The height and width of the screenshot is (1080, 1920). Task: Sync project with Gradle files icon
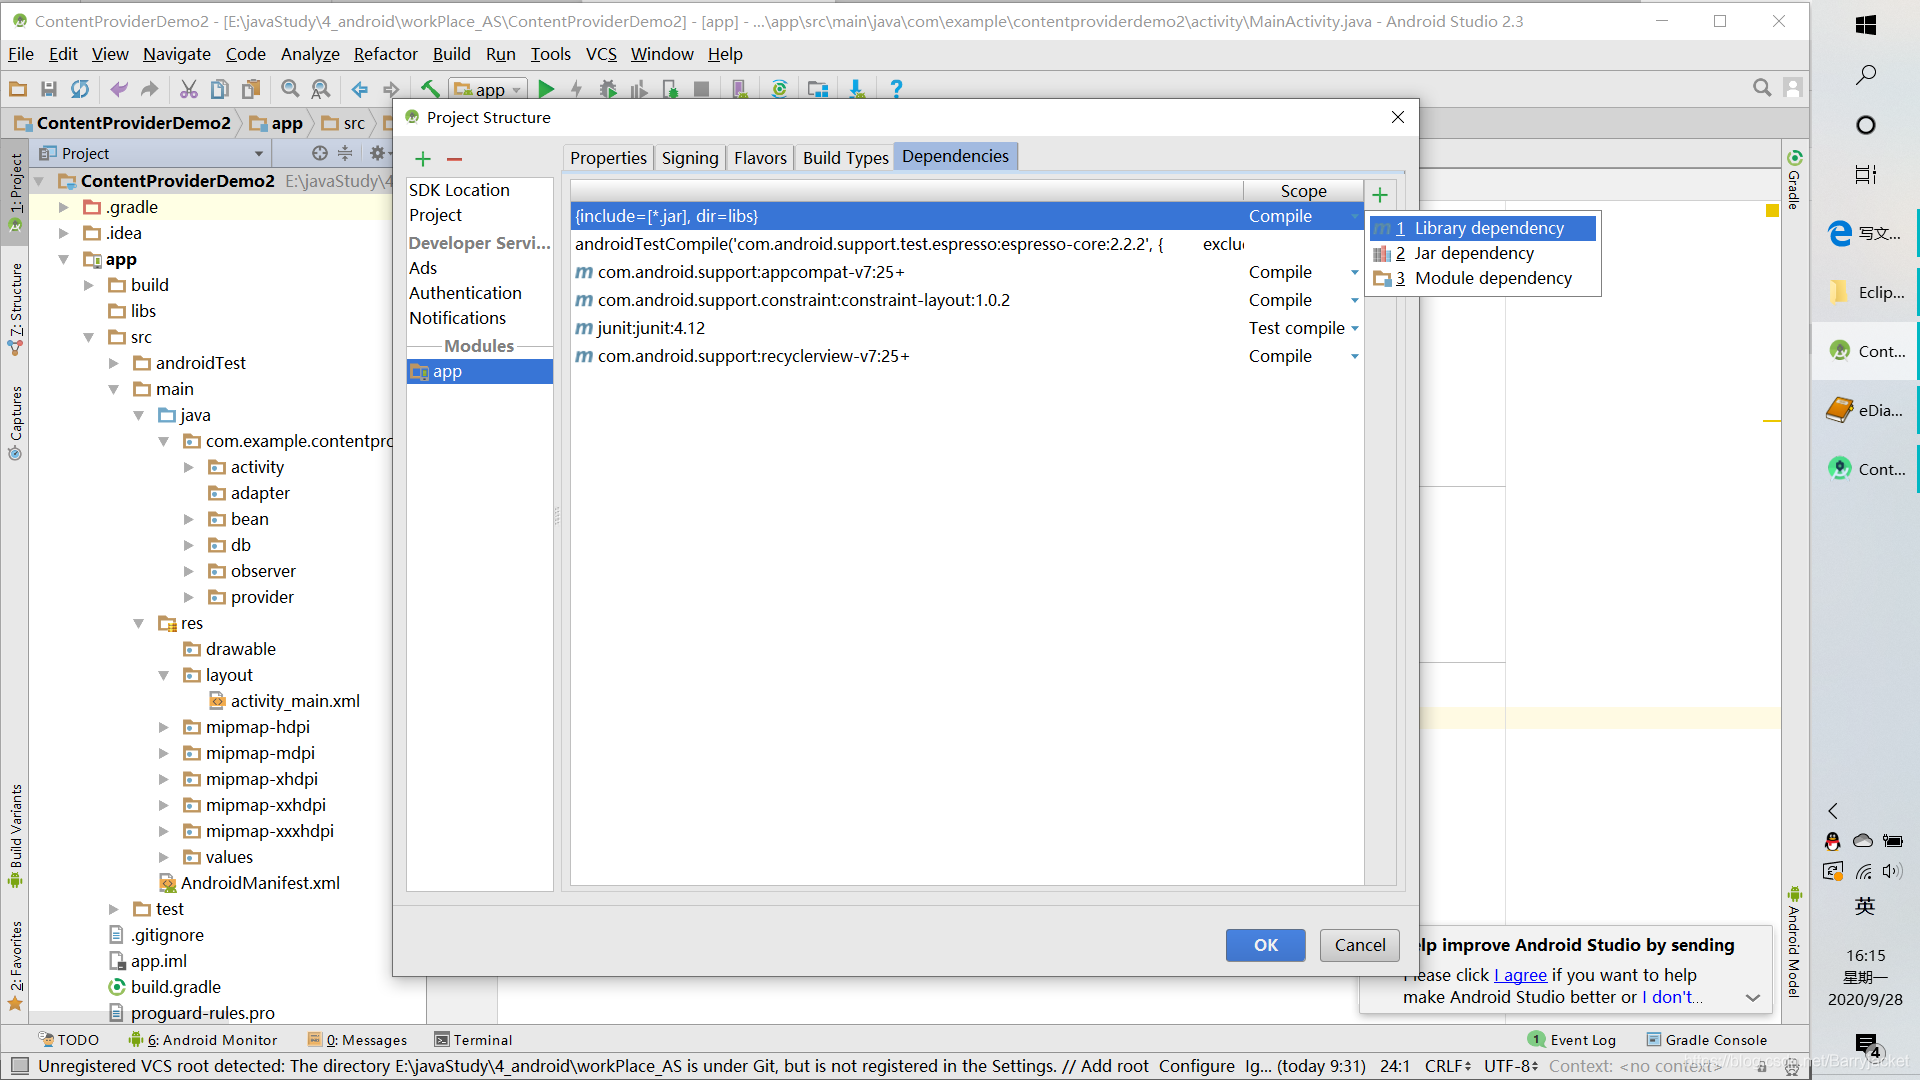click(x=779, y=89)
